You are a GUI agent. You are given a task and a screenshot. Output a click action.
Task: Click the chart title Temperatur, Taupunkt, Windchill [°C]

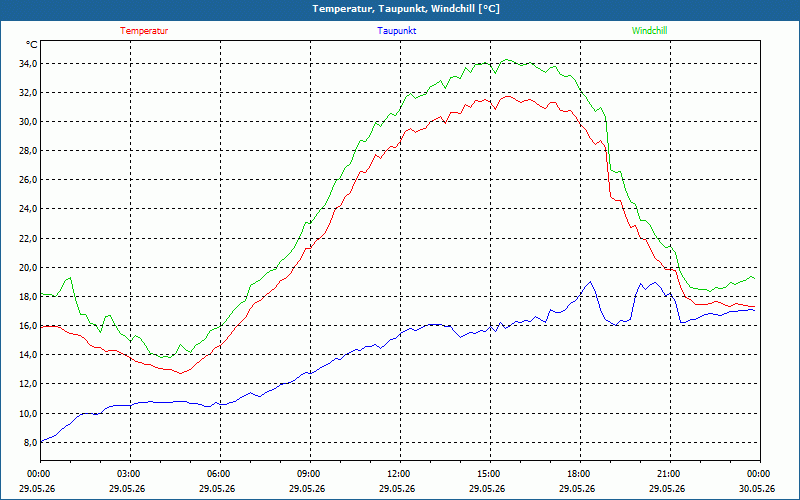click(x=406, y=9)
